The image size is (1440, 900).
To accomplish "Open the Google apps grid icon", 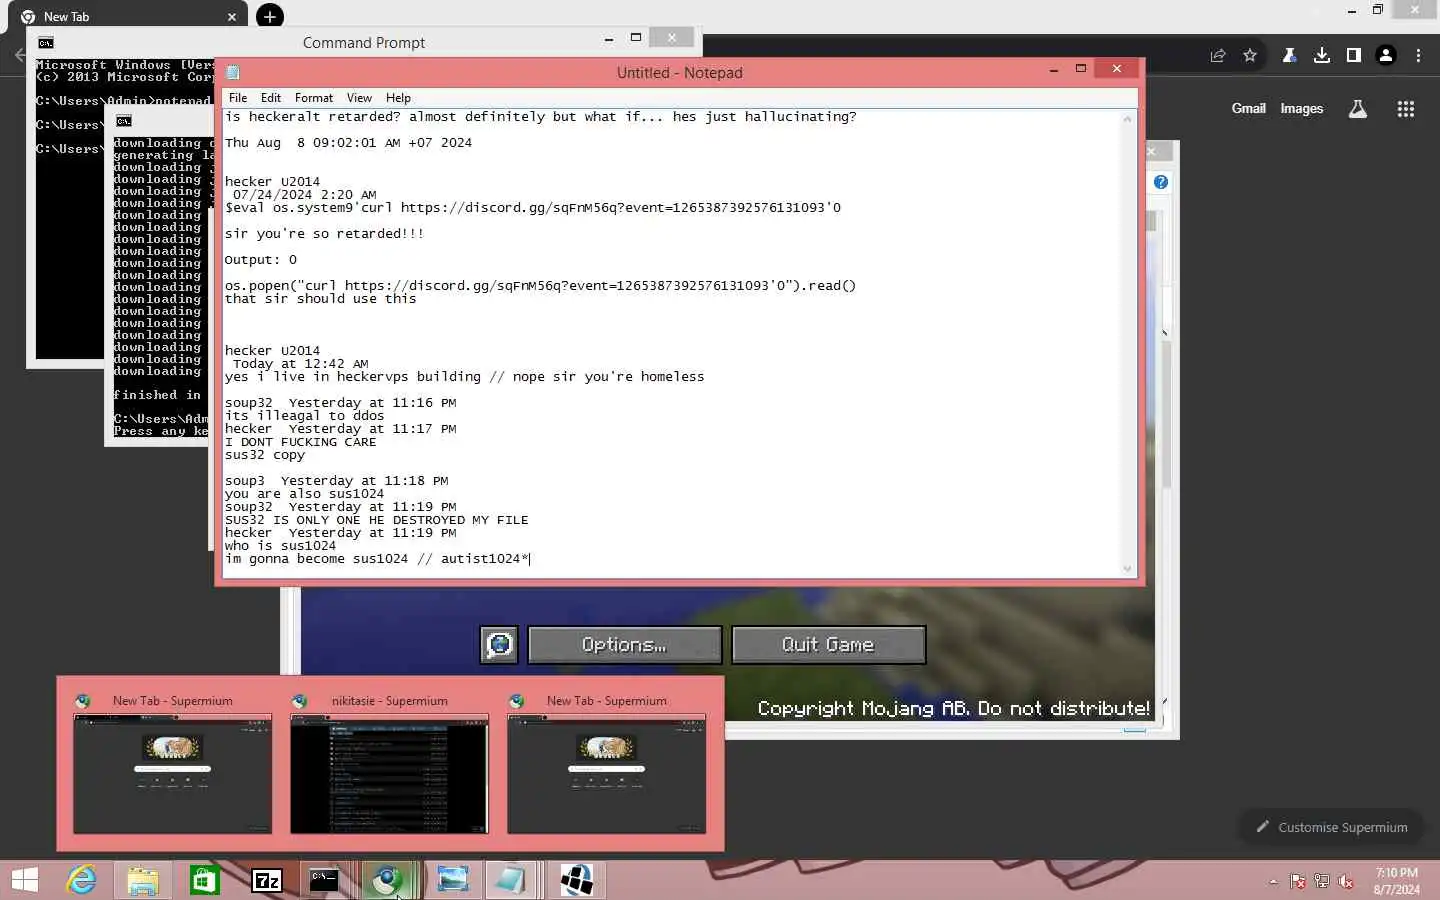I will [x=1406, y=109].
